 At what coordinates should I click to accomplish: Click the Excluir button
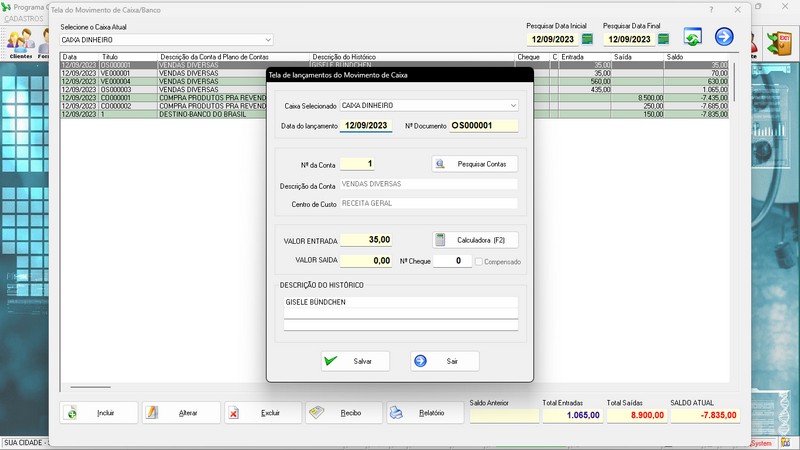(x=263, y=413)
